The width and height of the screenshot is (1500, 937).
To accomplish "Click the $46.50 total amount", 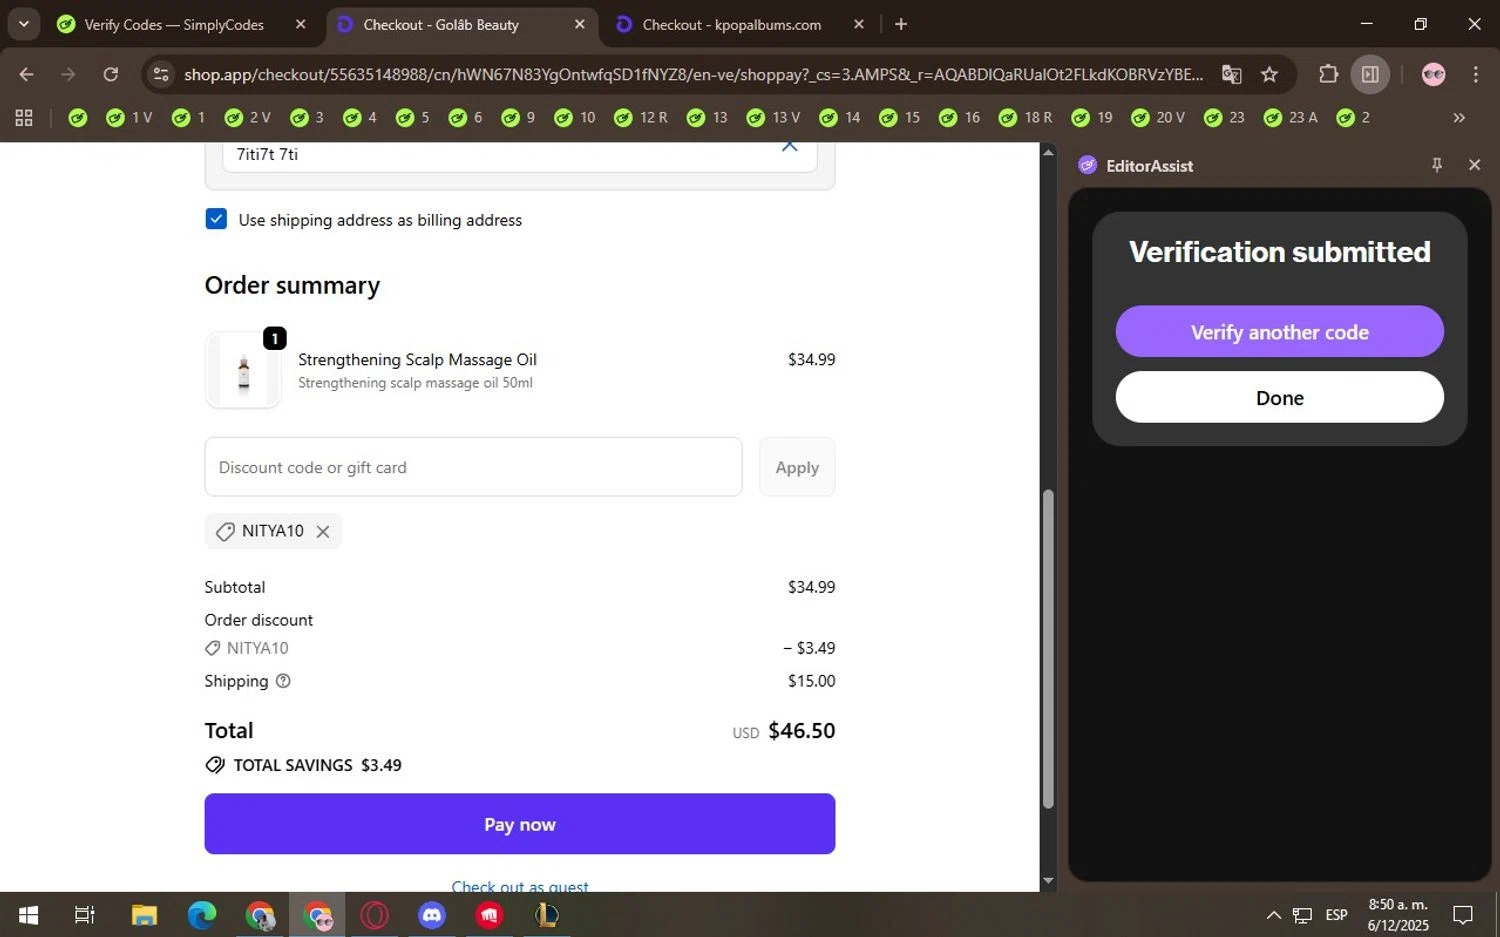I will click(x=801, y=731).
